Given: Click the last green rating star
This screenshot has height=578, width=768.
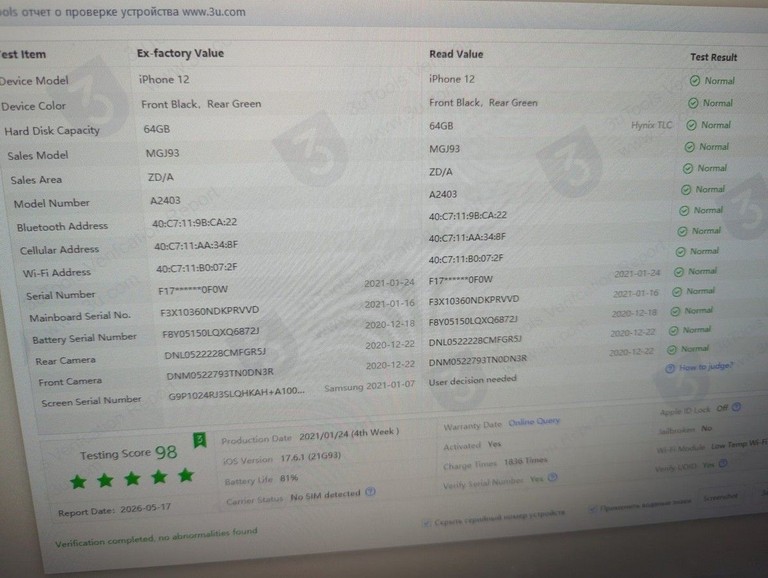Looking at the screenshot, I should tap(186, 475).
